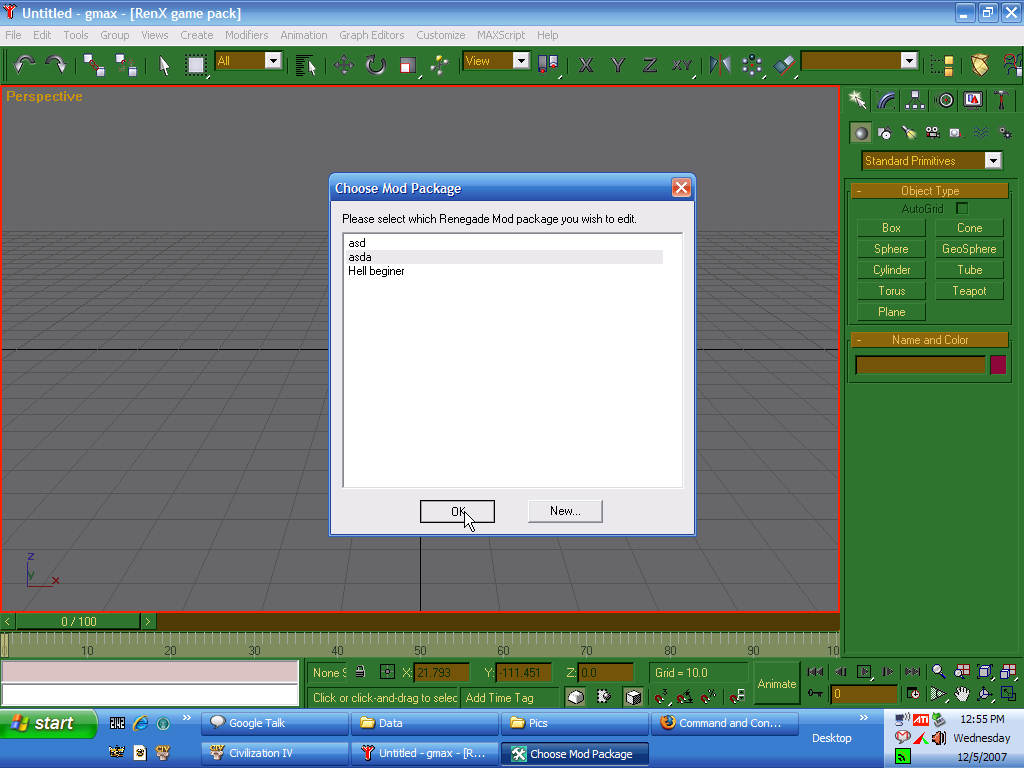Select the Rotate tool icon
This screenshot has width=1024, height=768.
(x=375, y=65)
